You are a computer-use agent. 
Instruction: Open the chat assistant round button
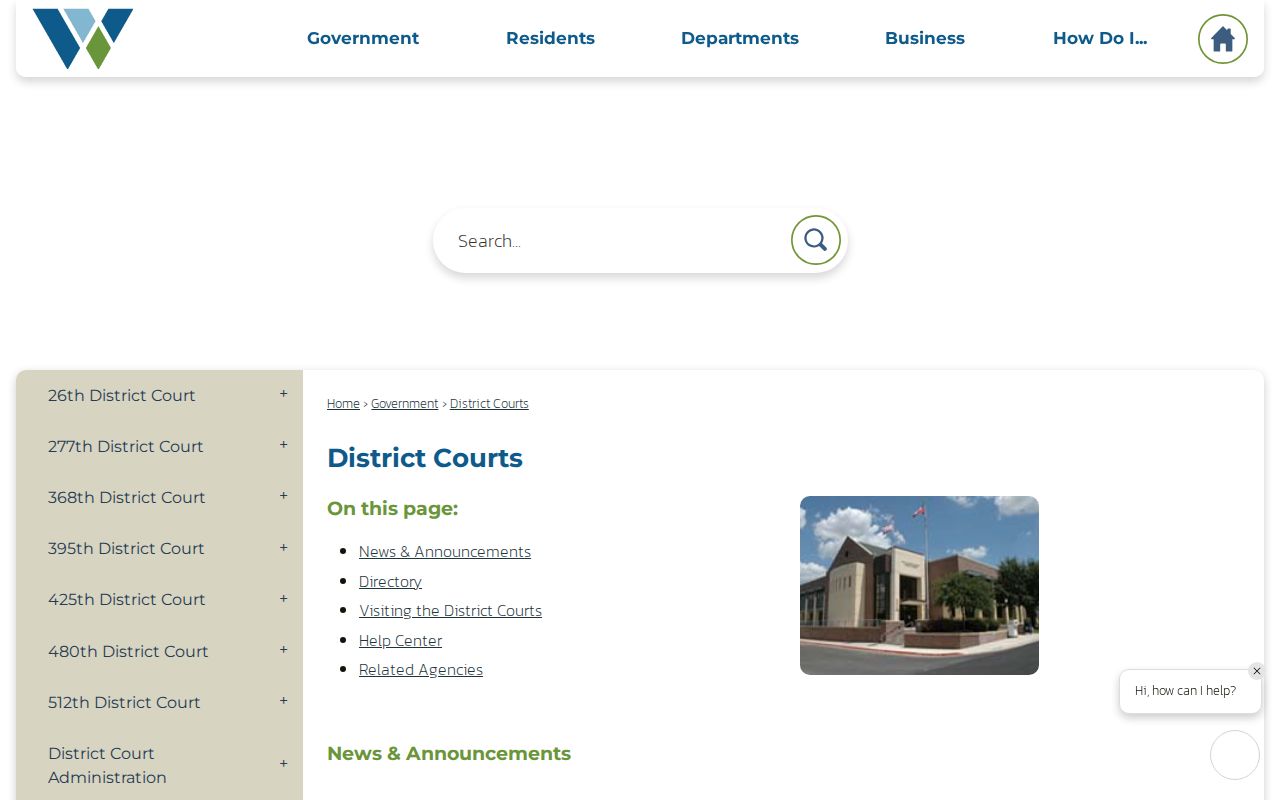[1235, 755]
